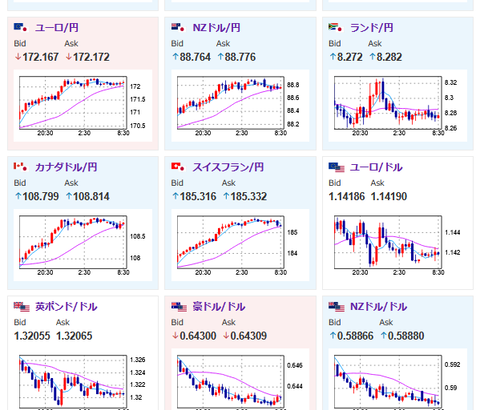Click the Australian Dollar/Dollar flag icon

179,307
